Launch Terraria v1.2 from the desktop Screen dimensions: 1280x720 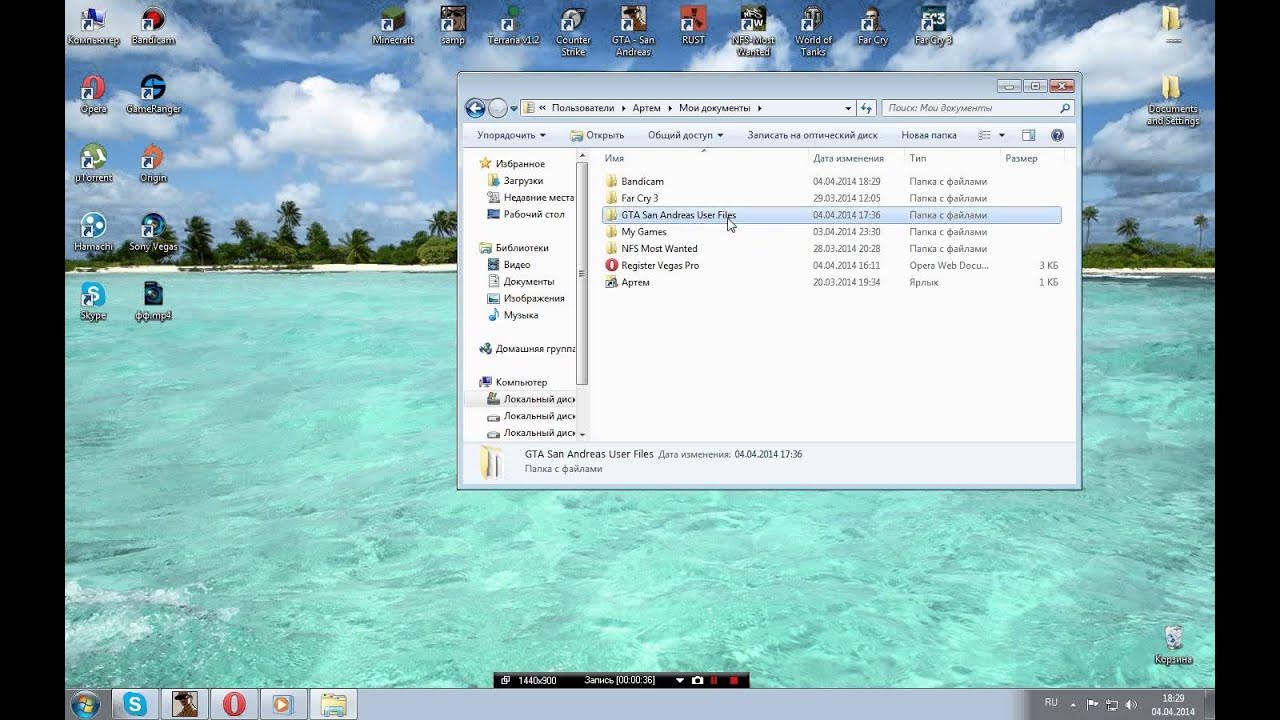(513, 26)
